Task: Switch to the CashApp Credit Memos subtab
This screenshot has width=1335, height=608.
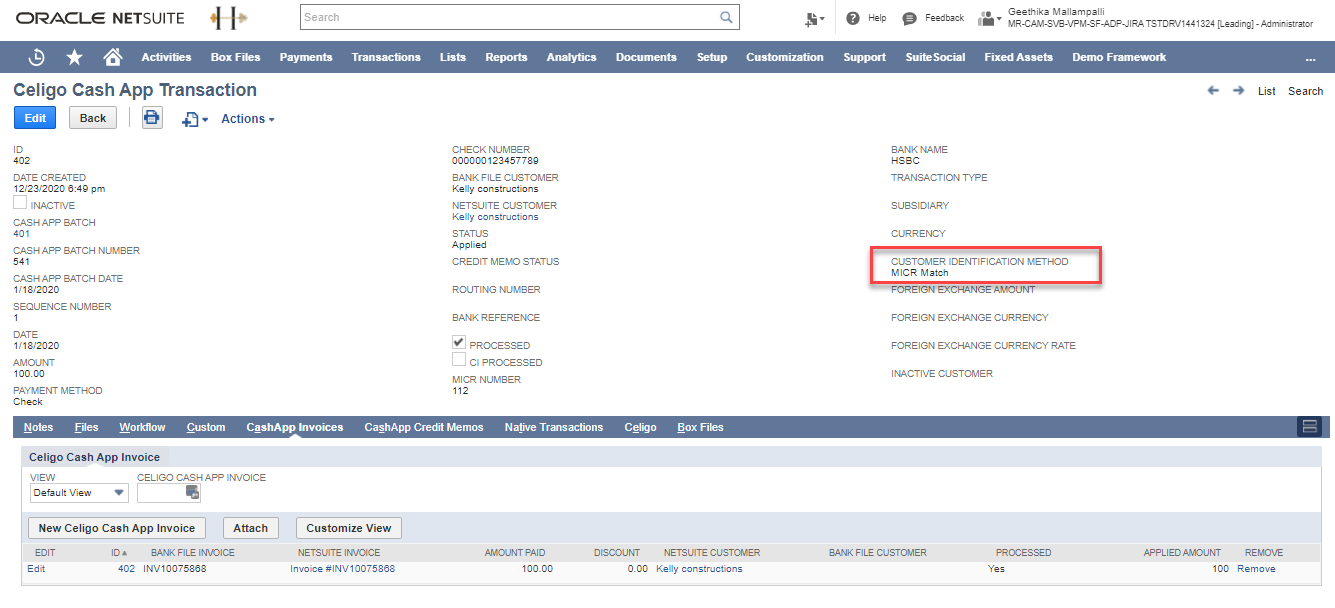Action: point(424,427)
